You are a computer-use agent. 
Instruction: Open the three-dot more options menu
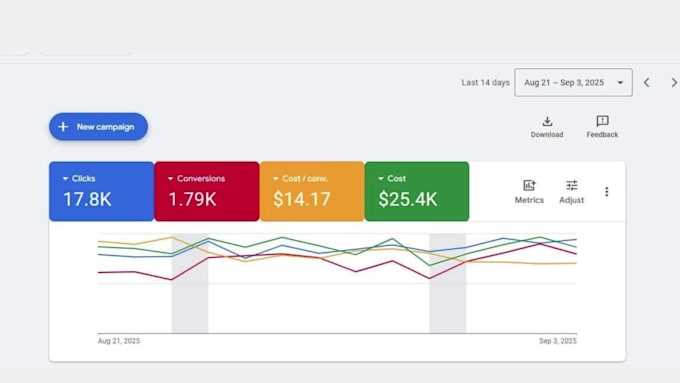point(607,192)
